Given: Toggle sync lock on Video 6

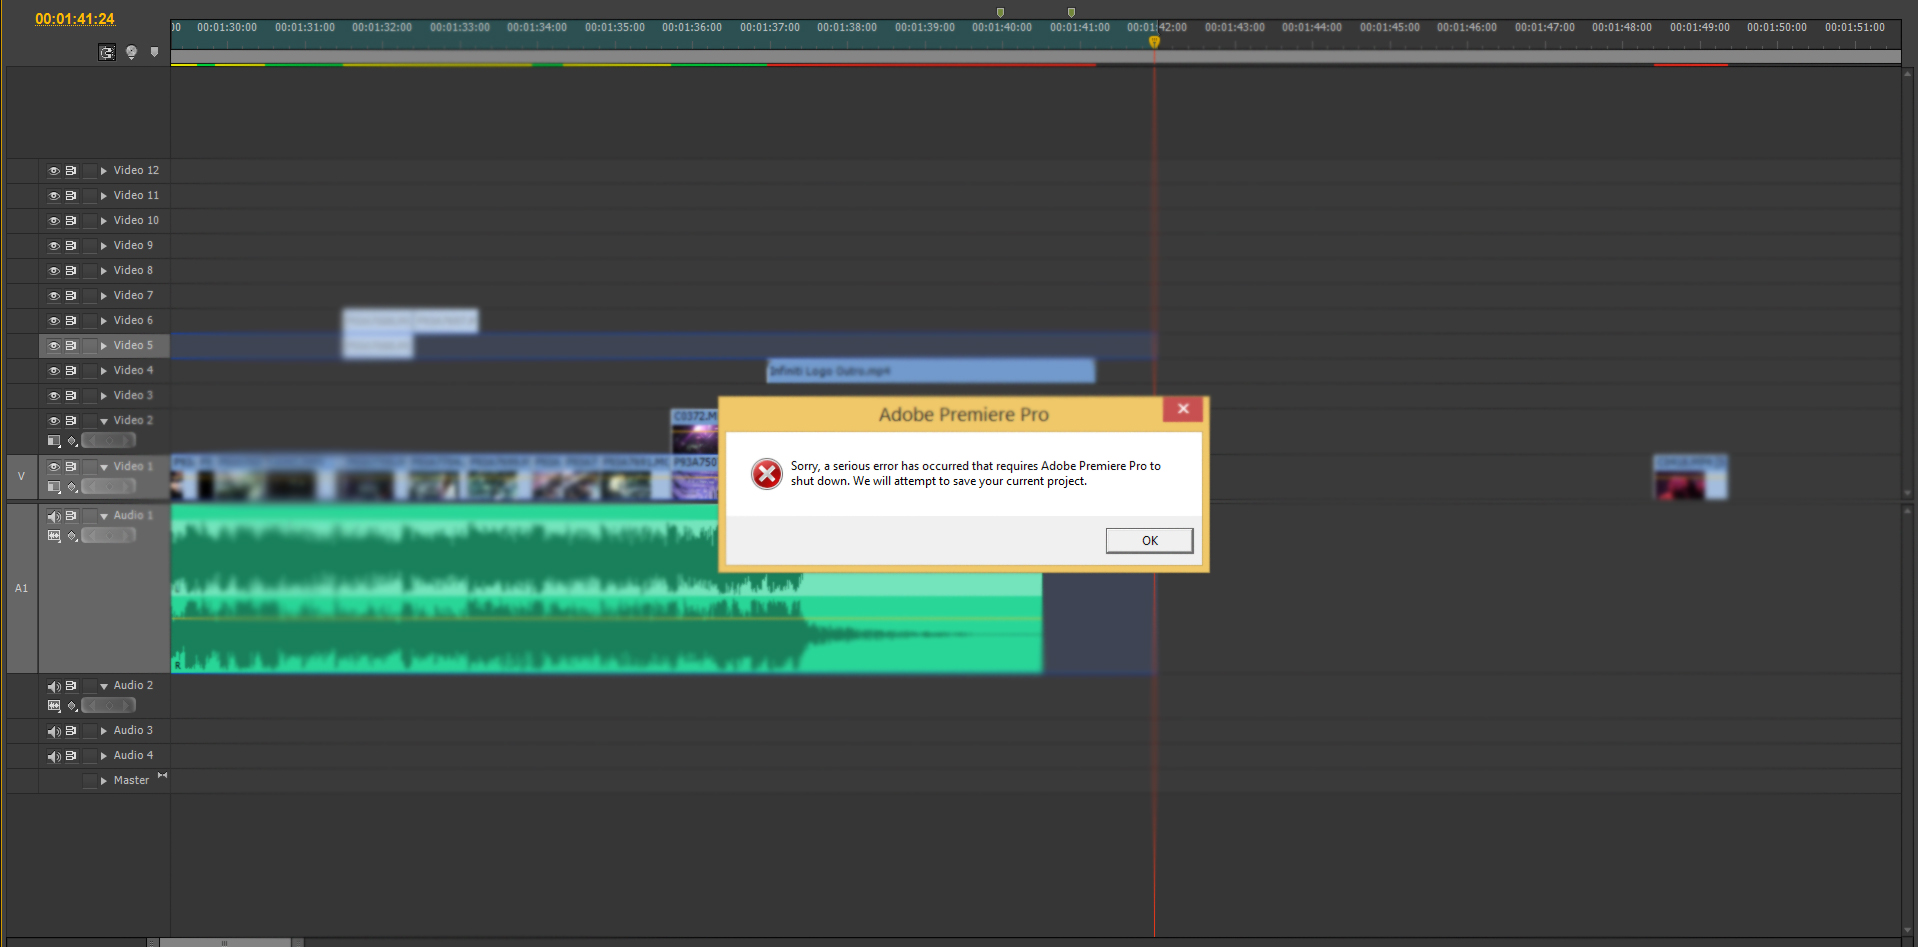Looking at the screenshot, I should click(71, 321).
